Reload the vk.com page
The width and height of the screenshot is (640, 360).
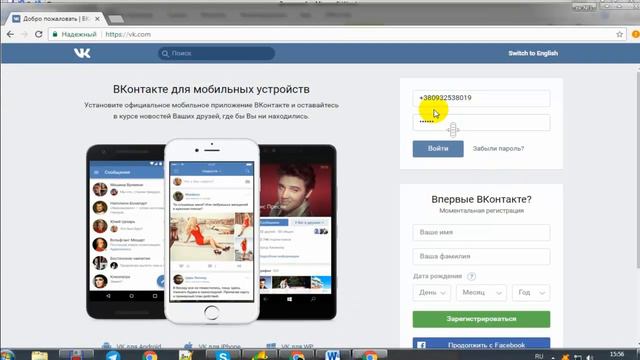click(x=38, y=34)
